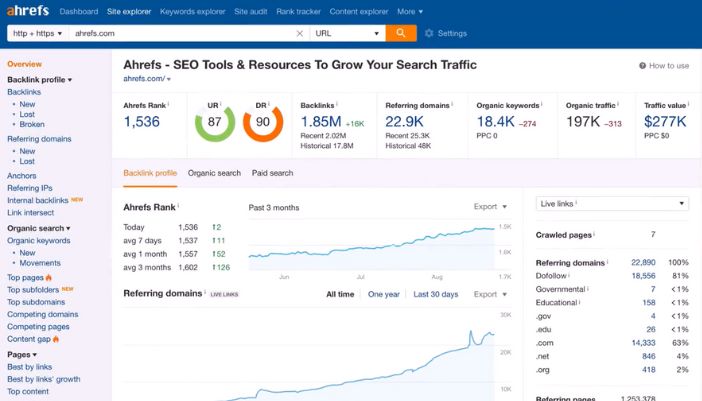The height and width of the screenshot is (401, 702).
Task: Click the Backlinks value 1.85M
Action: click(x=321, y=122)
